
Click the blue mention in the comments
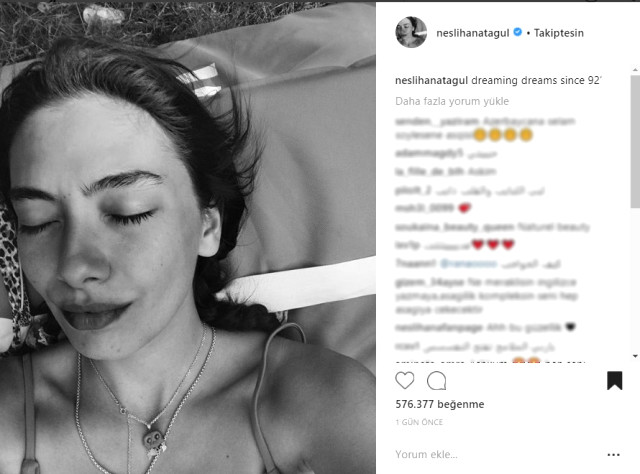[469, 264]
